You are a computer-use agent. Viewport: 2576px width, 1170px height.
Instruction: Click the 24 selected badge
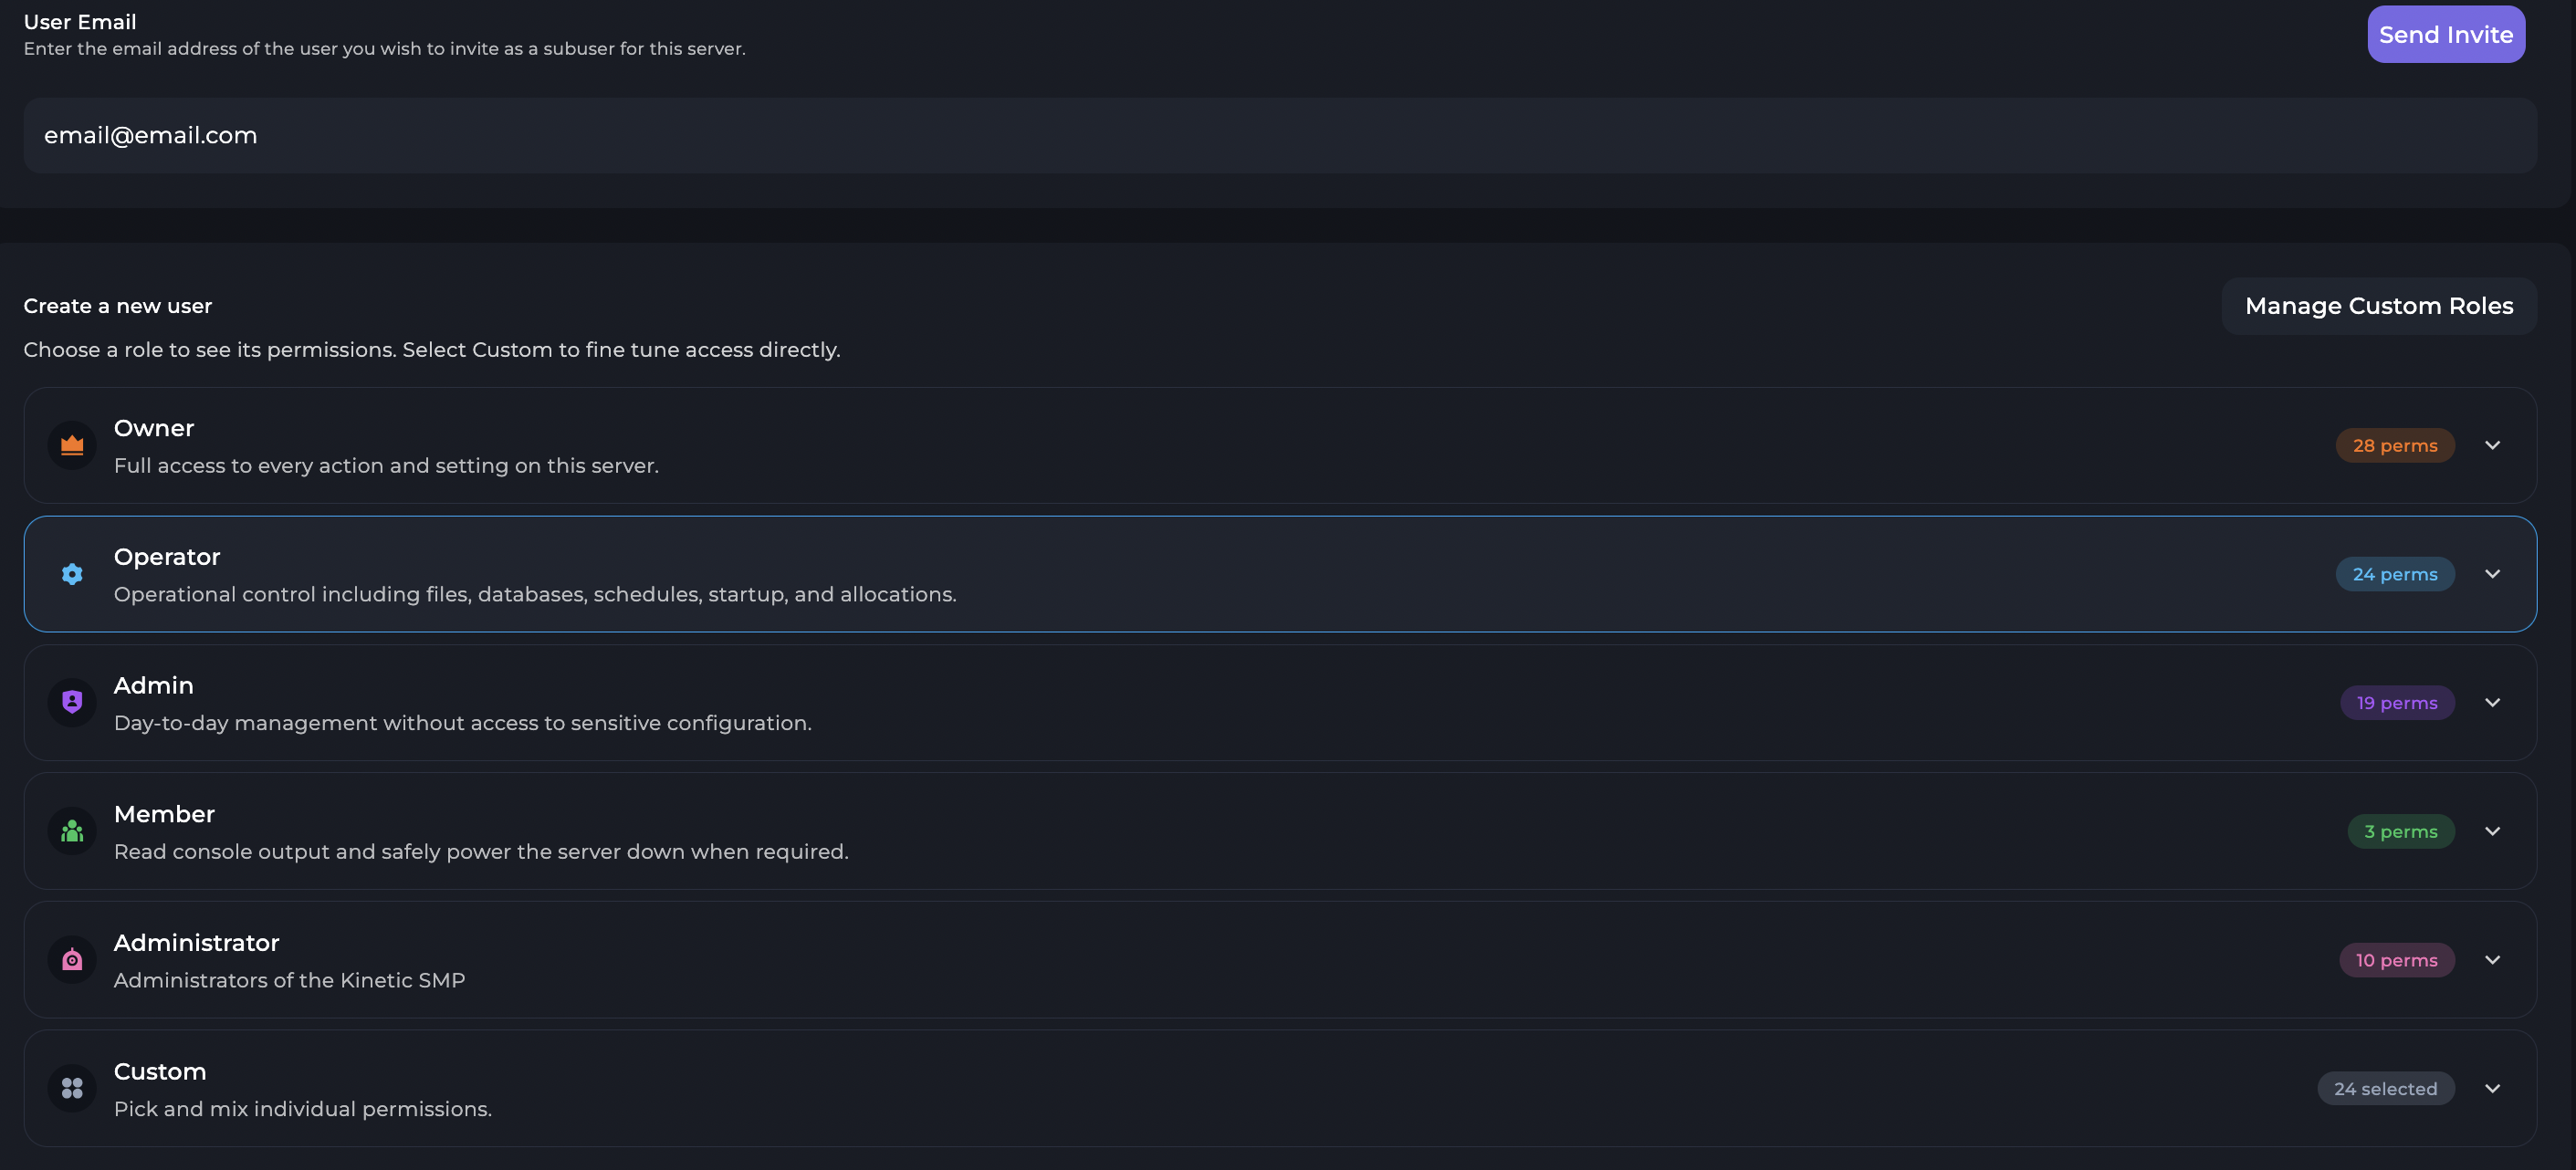[2385, 1088]
